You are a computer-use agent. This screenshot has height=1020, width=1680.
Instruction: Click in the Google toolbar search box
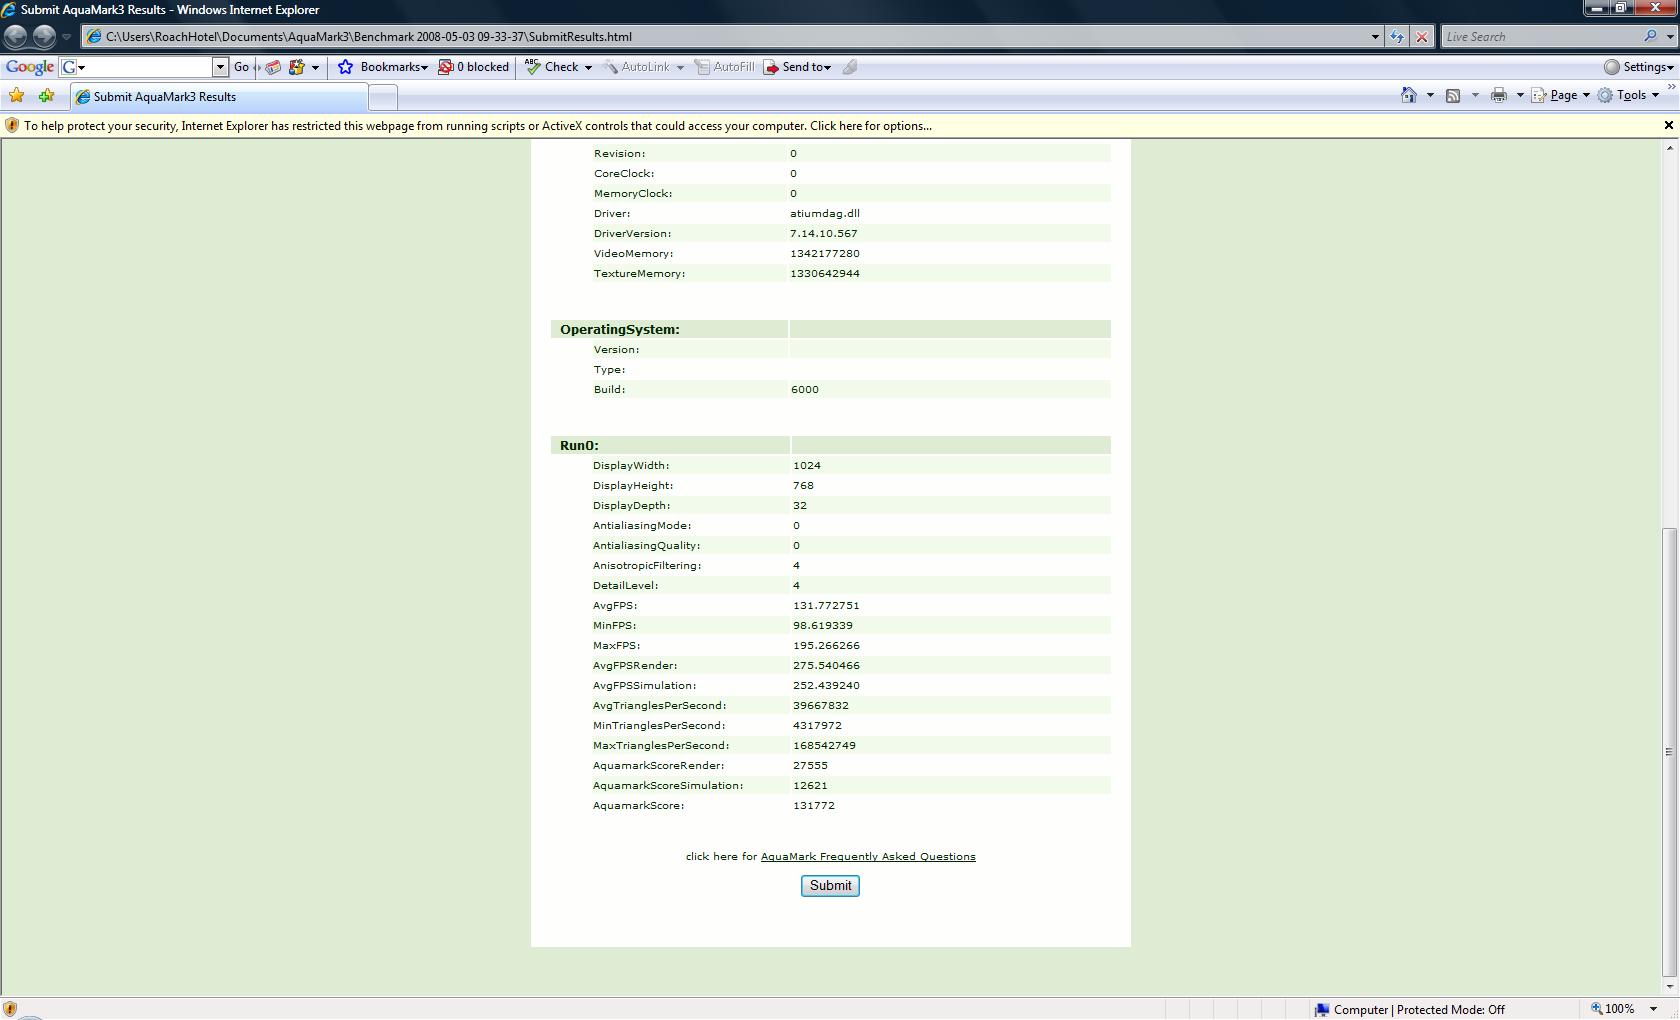[145, 67]
